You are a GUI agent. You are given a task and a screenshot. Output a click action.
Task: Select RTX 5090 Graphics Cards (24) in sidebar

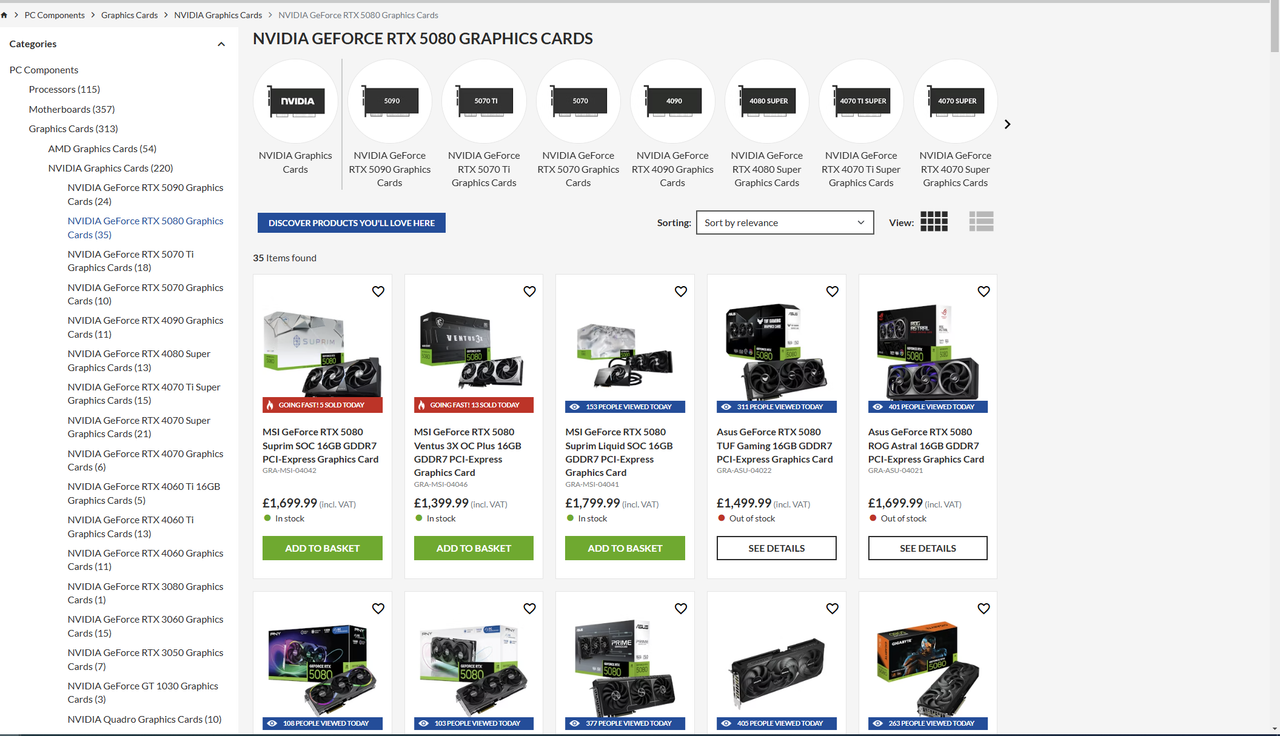(145, 194)
